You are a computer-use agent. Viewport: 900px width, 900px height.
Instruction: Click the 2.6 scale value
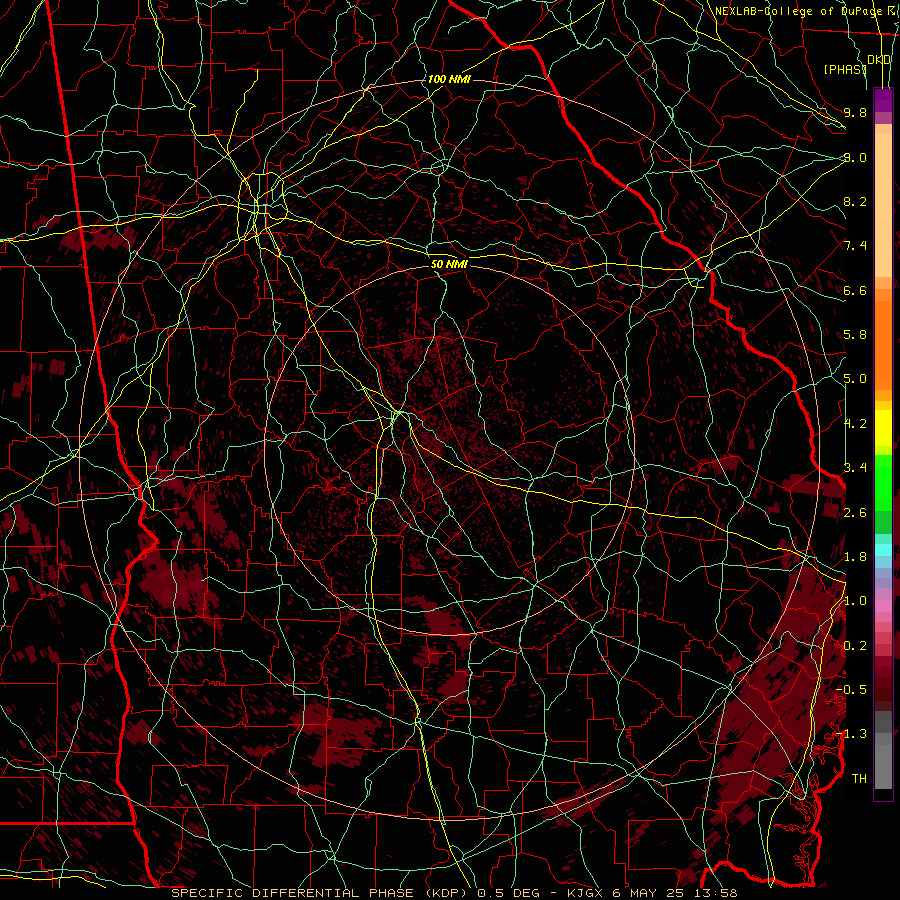tap(855, 513)
